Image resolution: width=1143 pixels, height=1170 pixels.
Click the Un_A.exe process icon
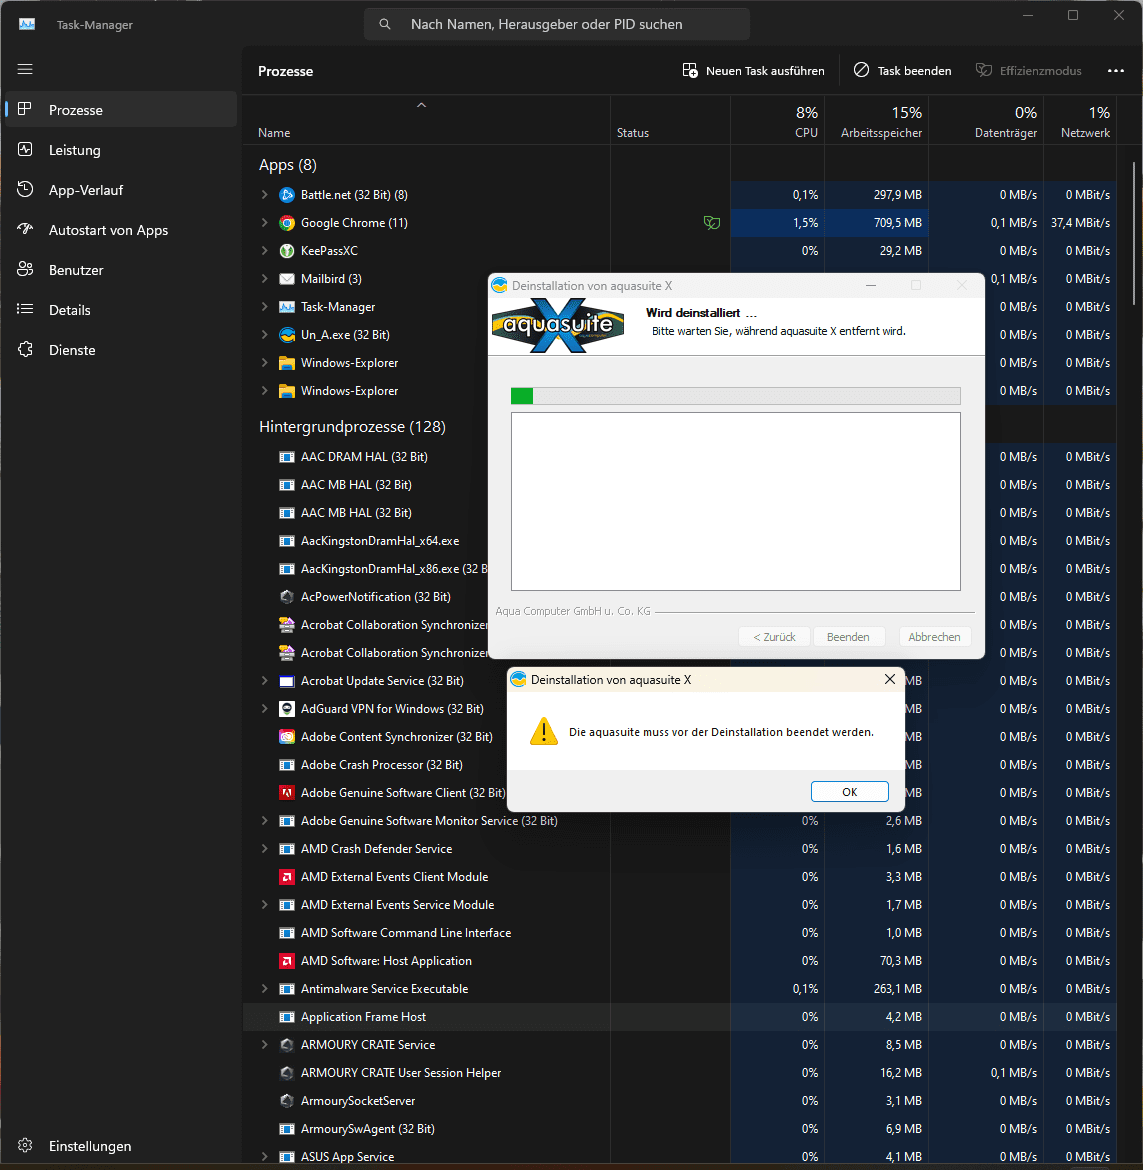[286, 334]
